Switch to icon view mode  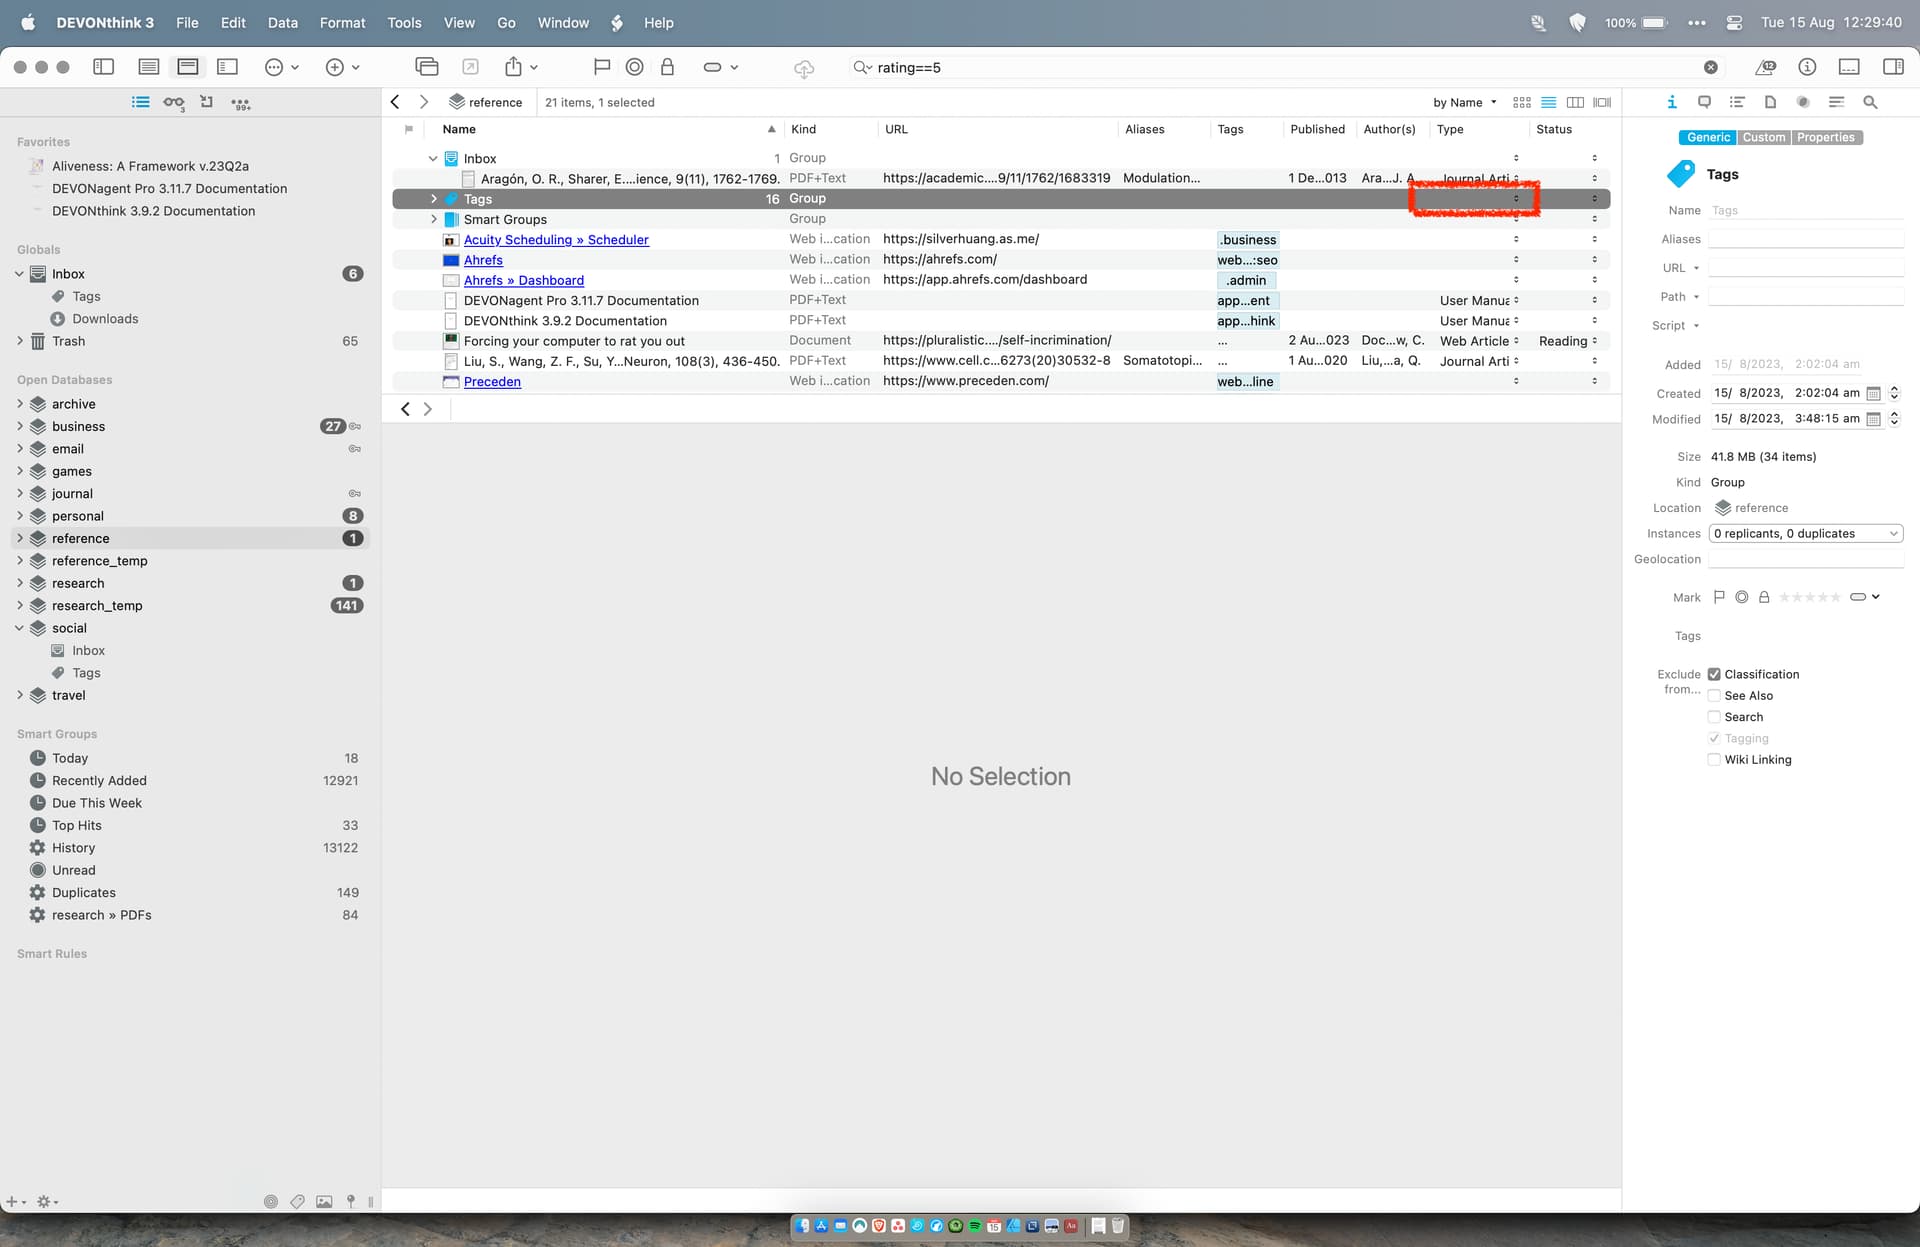click(x=1521, y=102)
